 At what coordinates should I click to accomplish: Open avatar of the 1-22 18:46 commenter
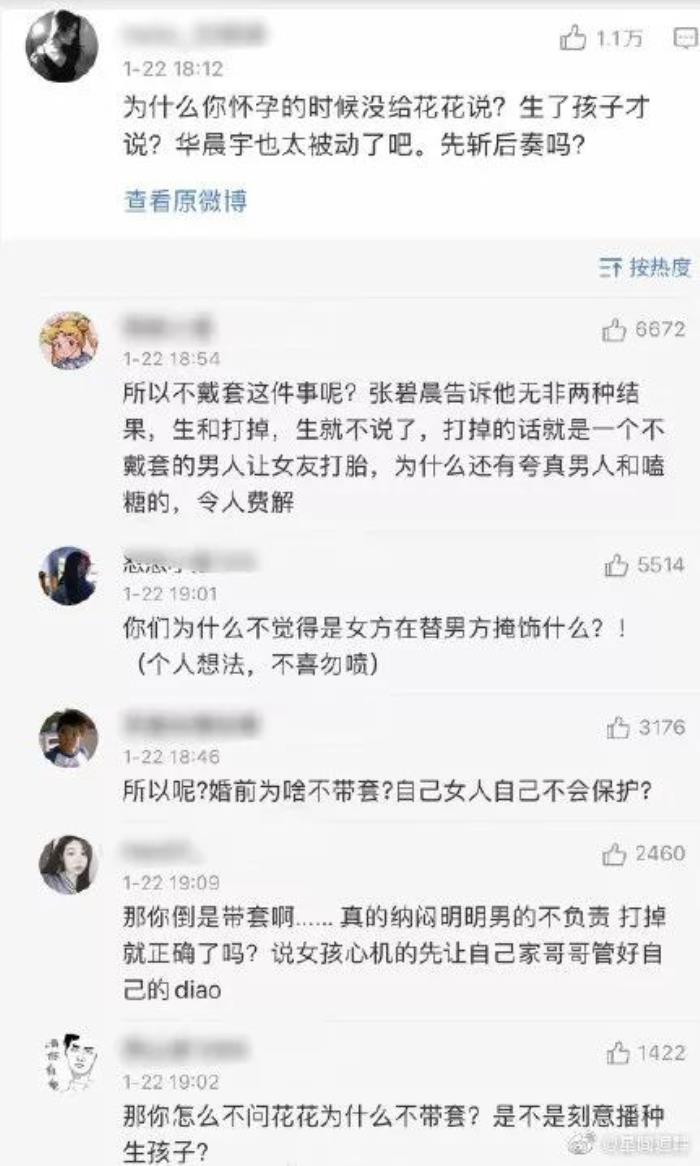(x=68, y=738)
